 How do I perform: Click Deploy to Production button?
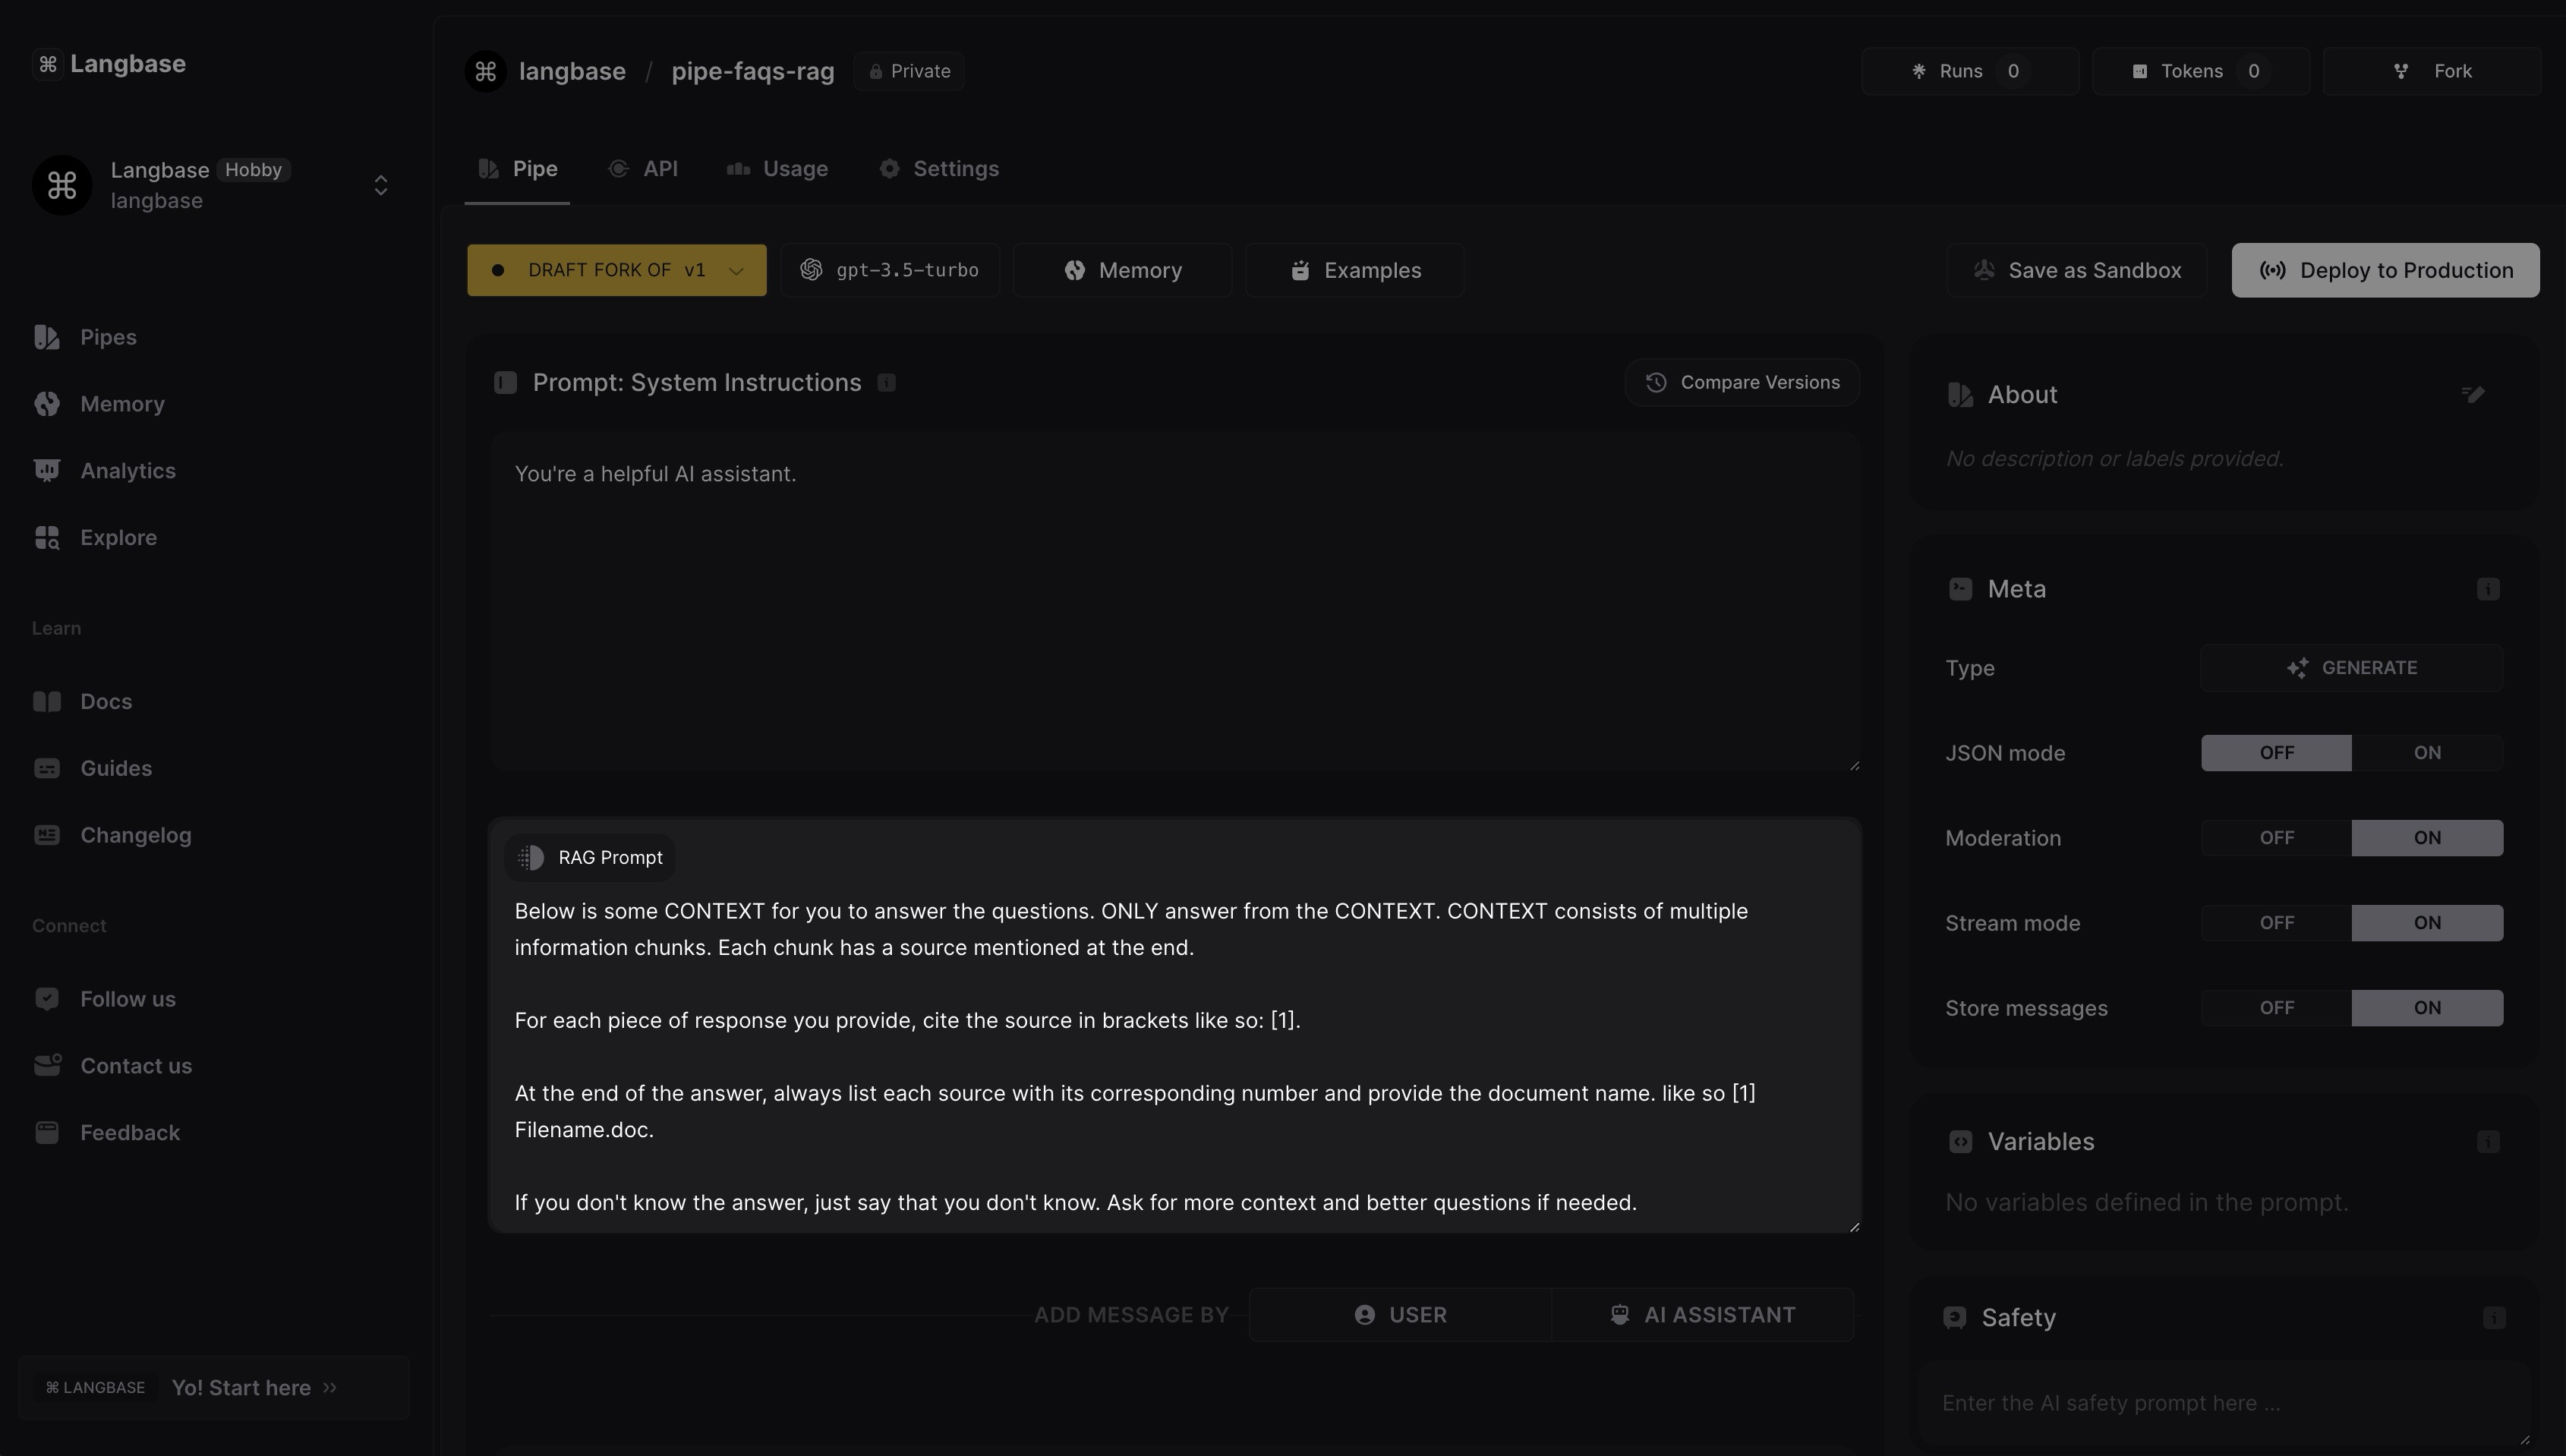(x=2385, y=270)
